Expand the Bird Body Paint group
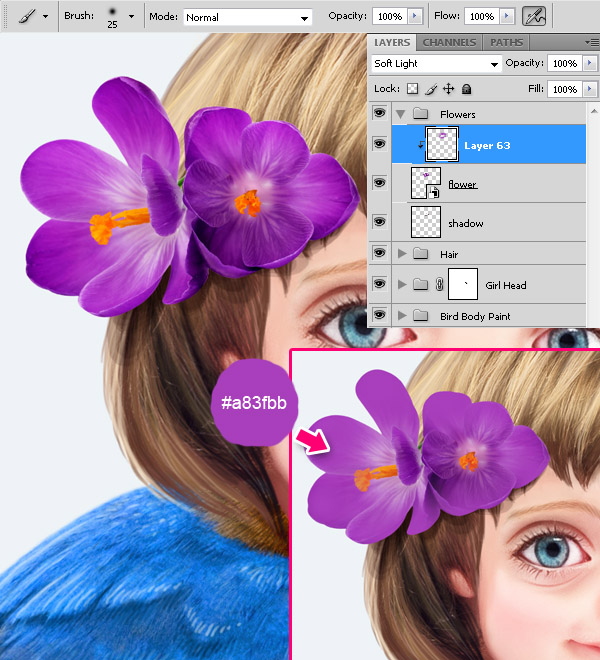 [403, 316]
